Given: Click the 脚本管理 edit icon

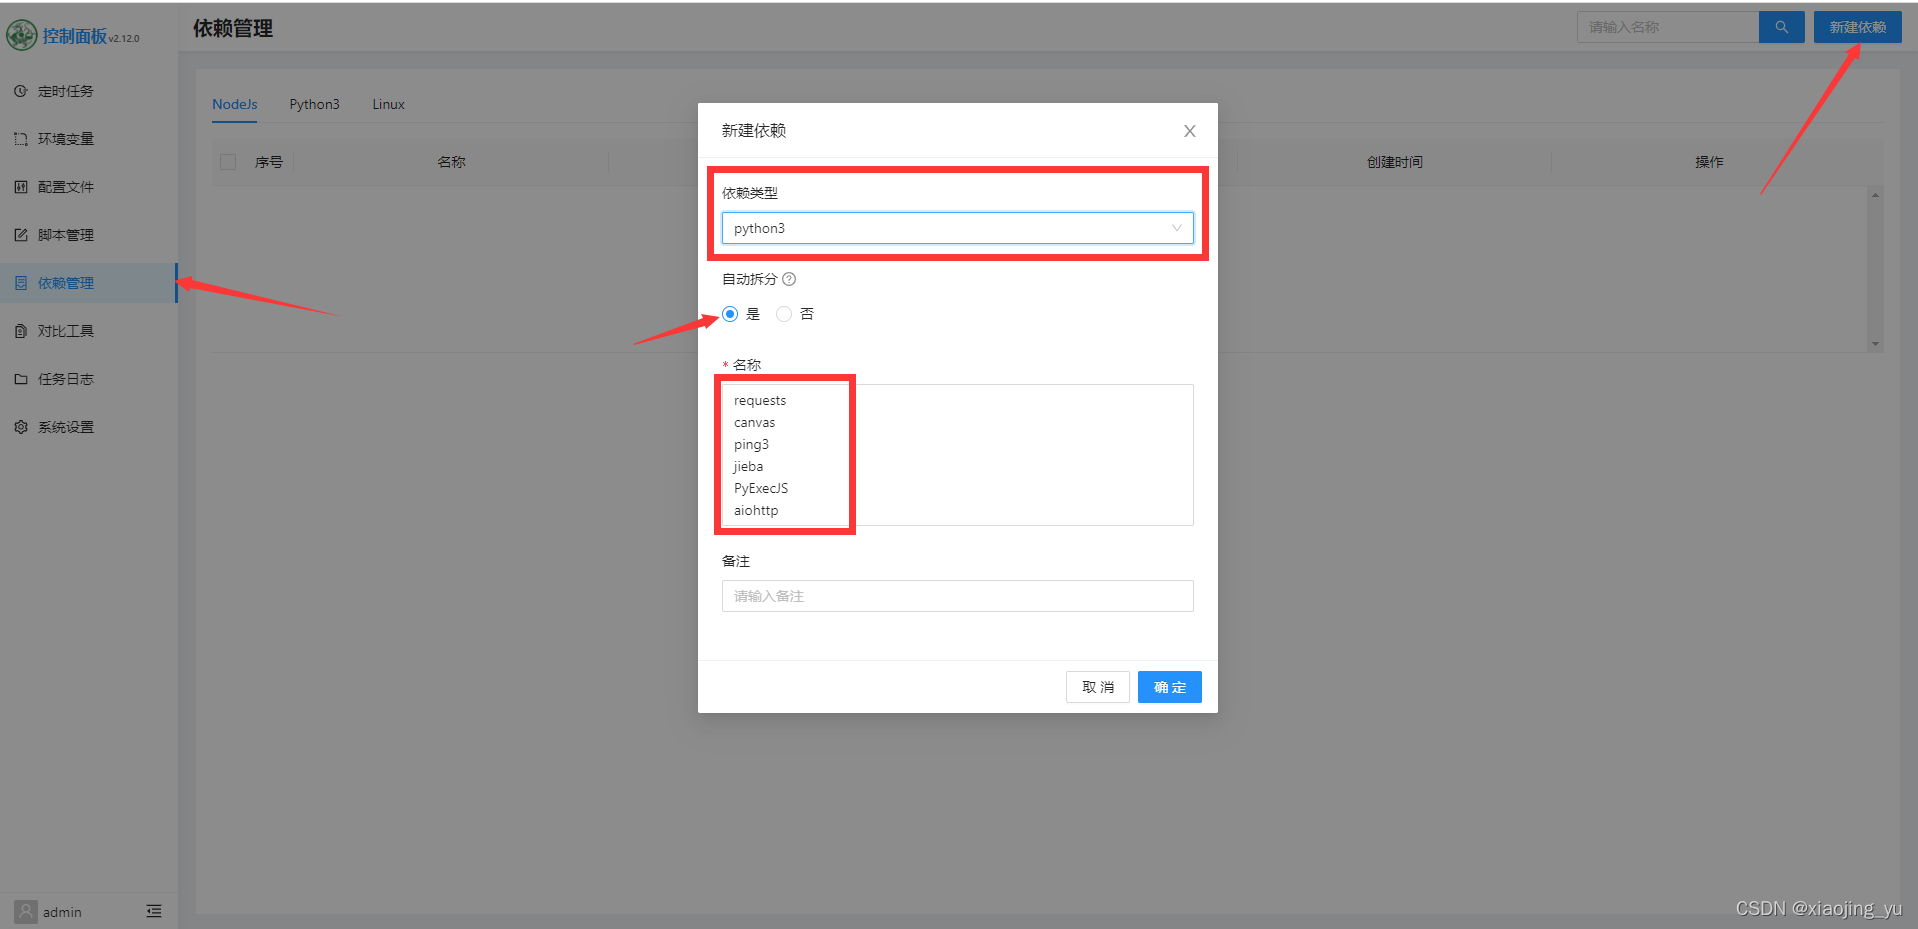Looking at the screenshot, I should [x=21, y=235].
